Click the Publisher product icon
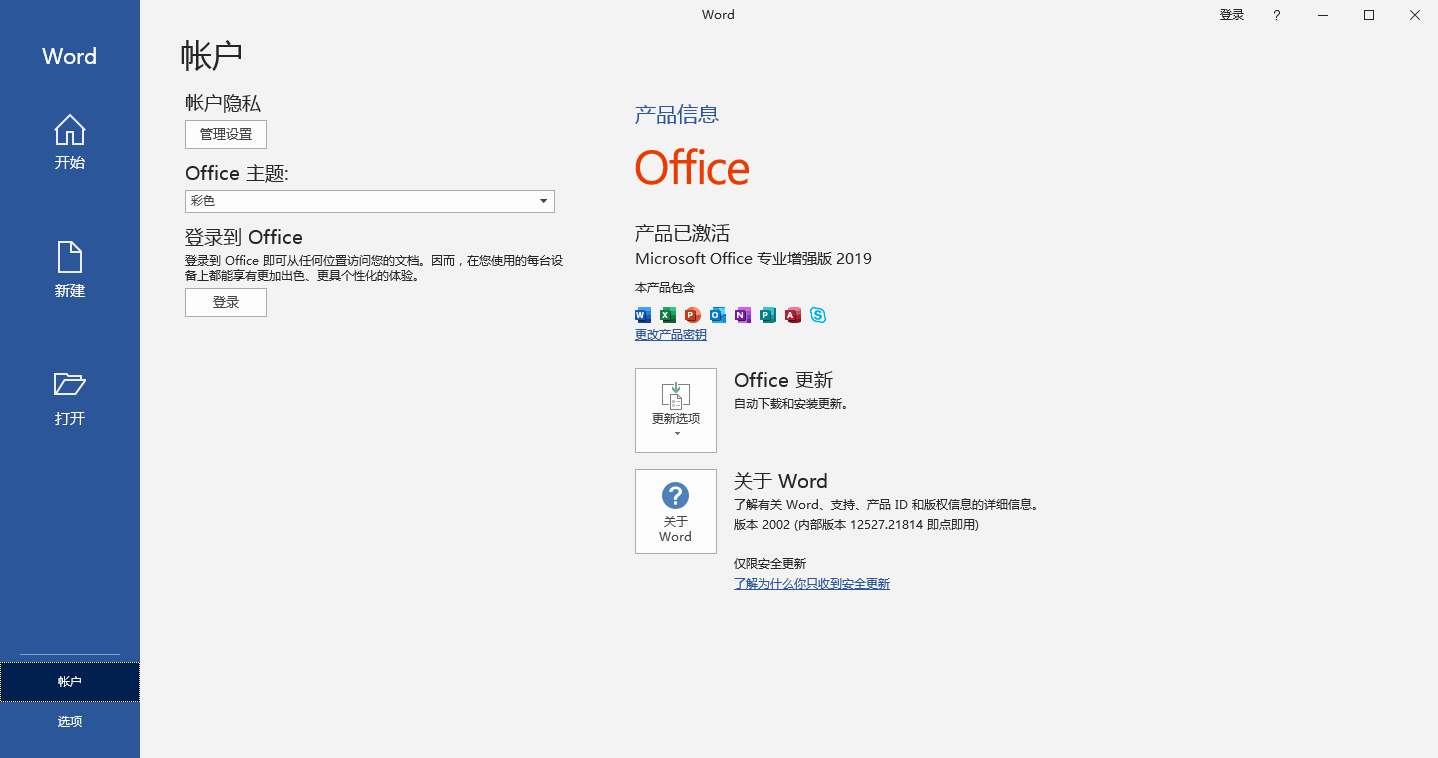This screenshot has width=1438, height=758. point(768,315)
